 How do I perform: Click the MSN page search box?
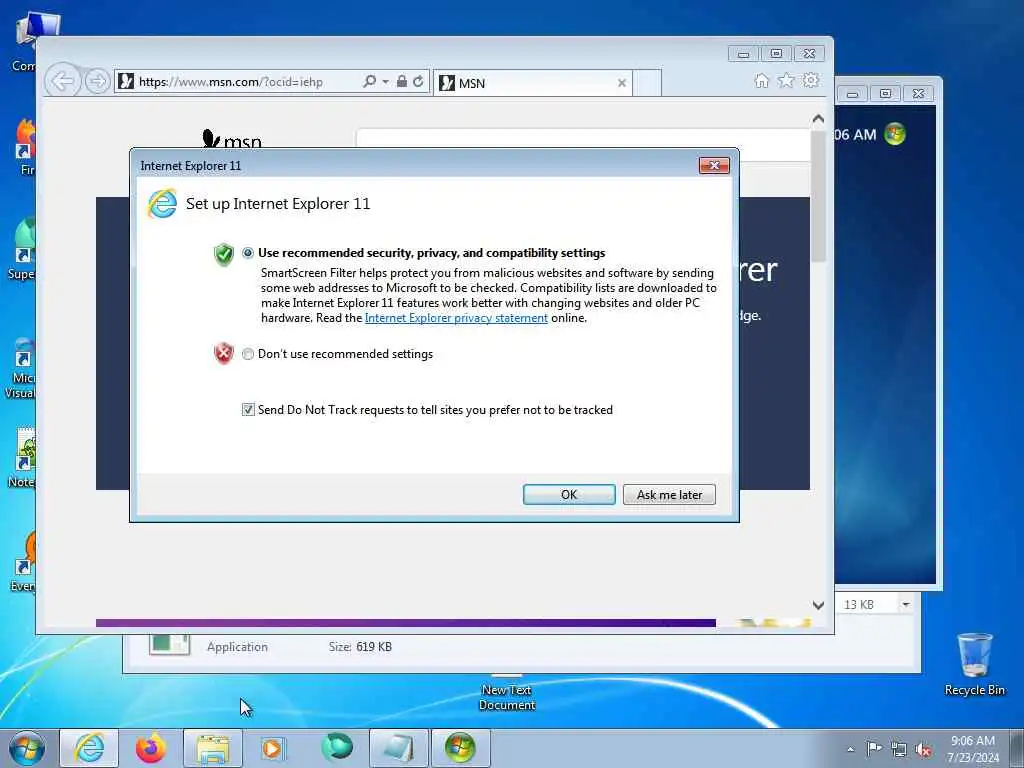point(583,144)
